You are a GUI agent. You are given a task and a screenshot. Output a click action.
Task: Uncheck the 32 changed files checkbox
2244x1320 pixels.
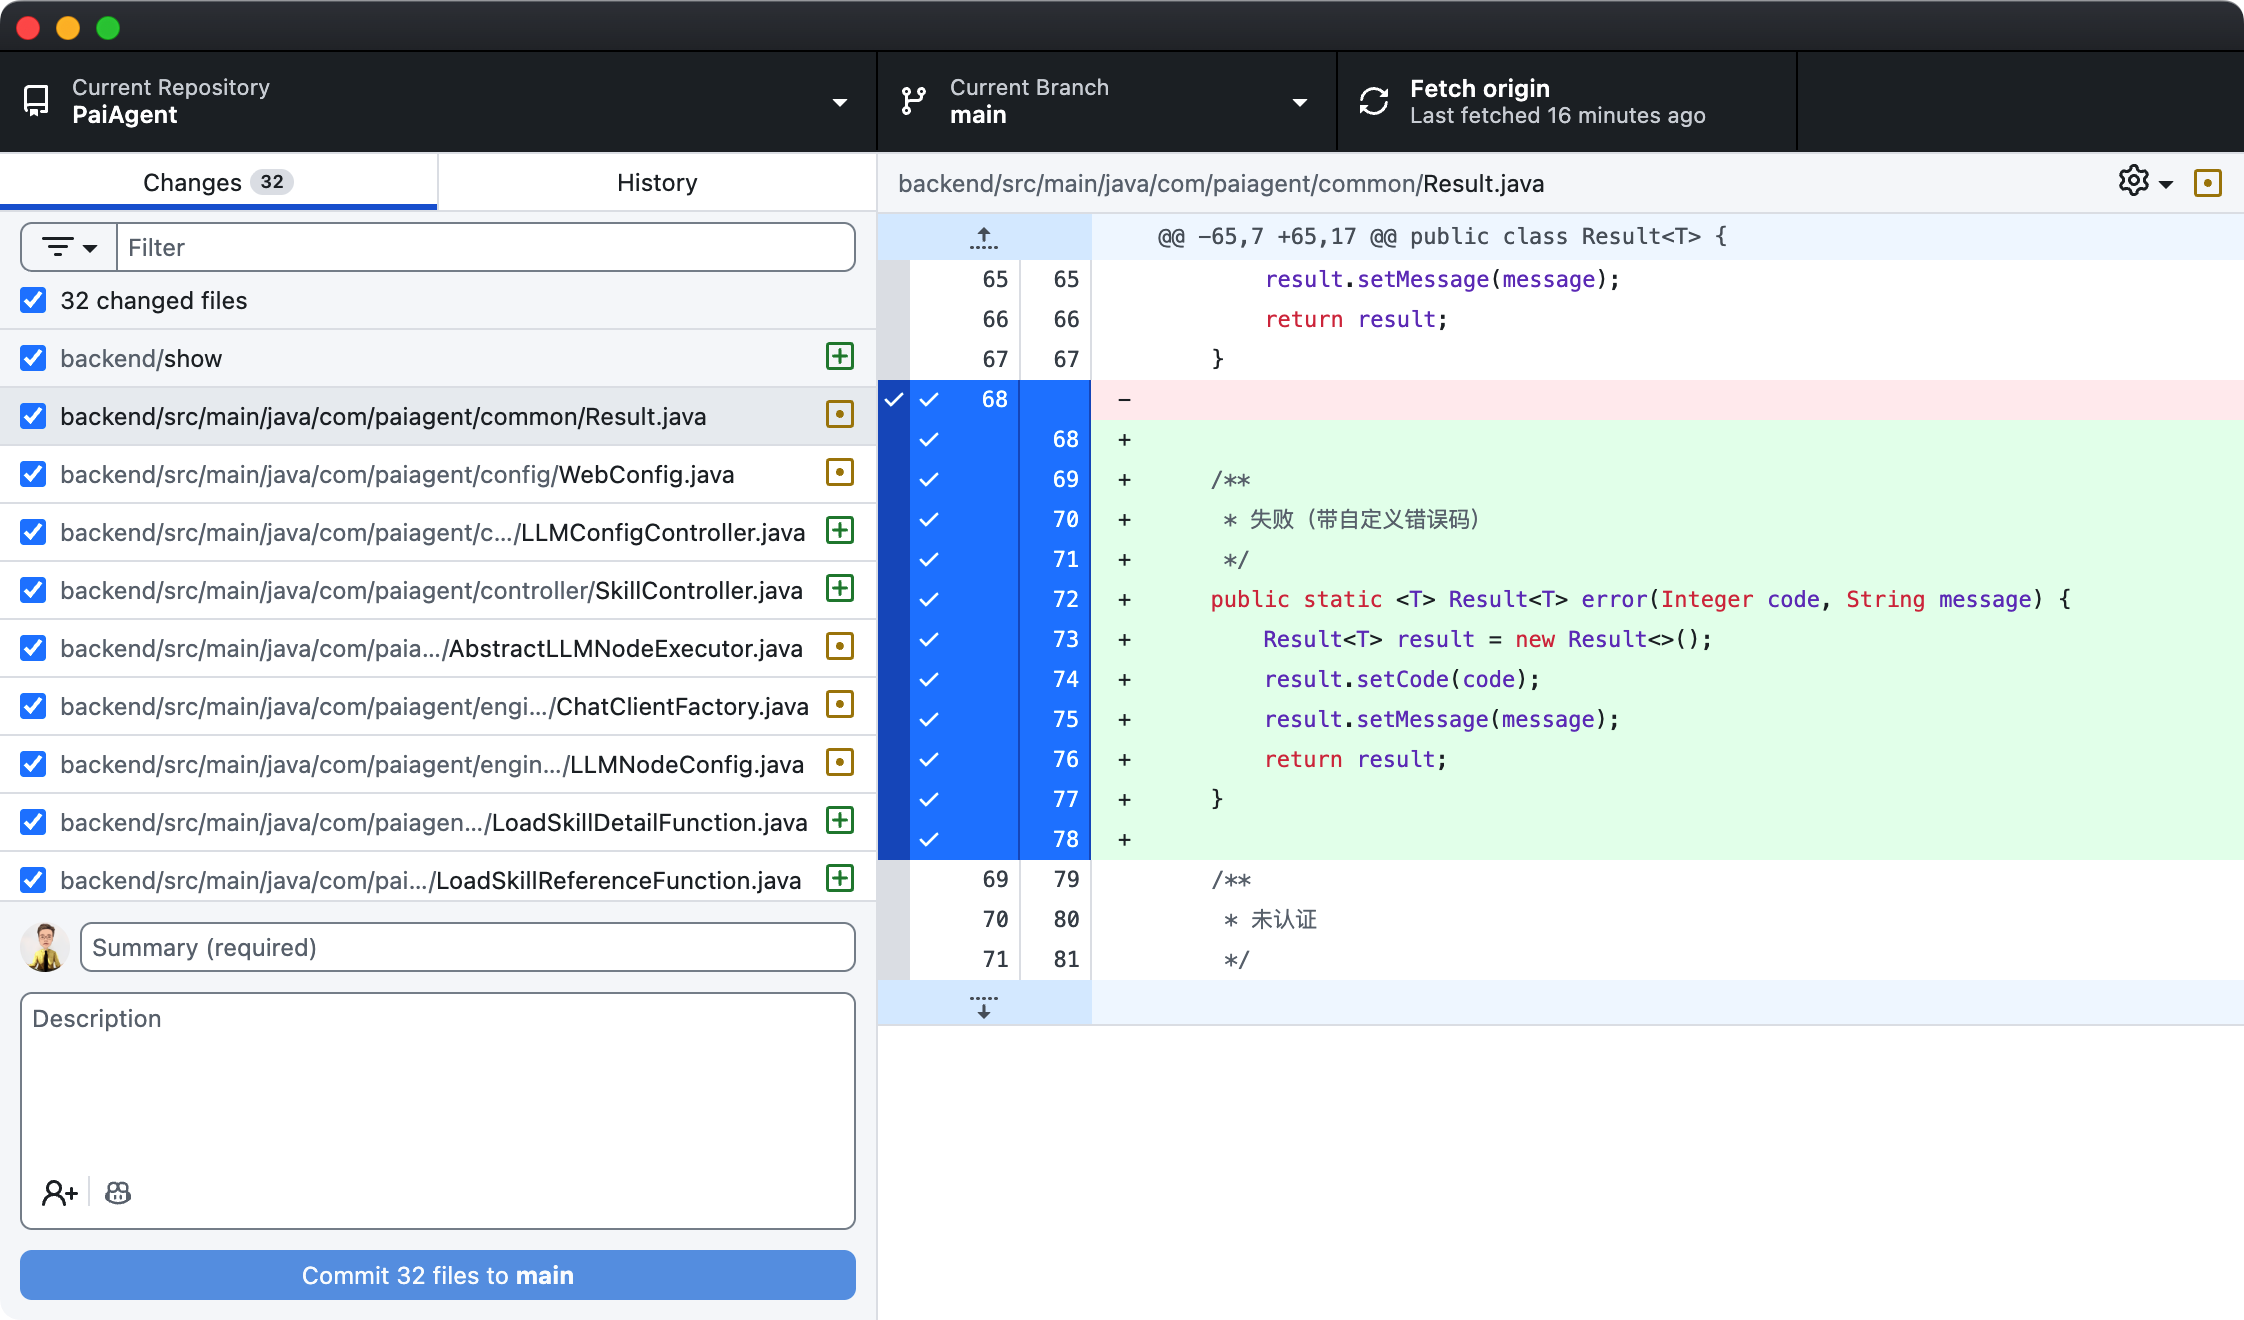tap(33, 300)
